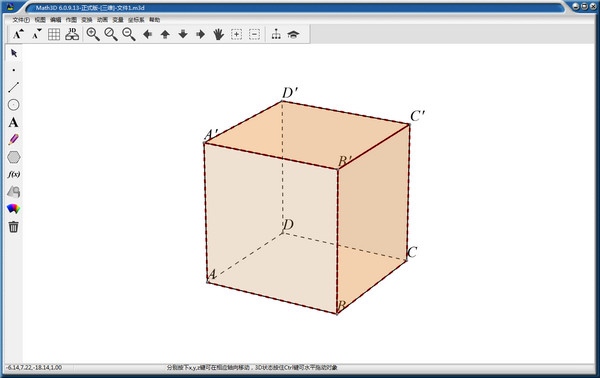Select the f(x) function tool
This screenshot has height=378, width=600.
[14, 174]
